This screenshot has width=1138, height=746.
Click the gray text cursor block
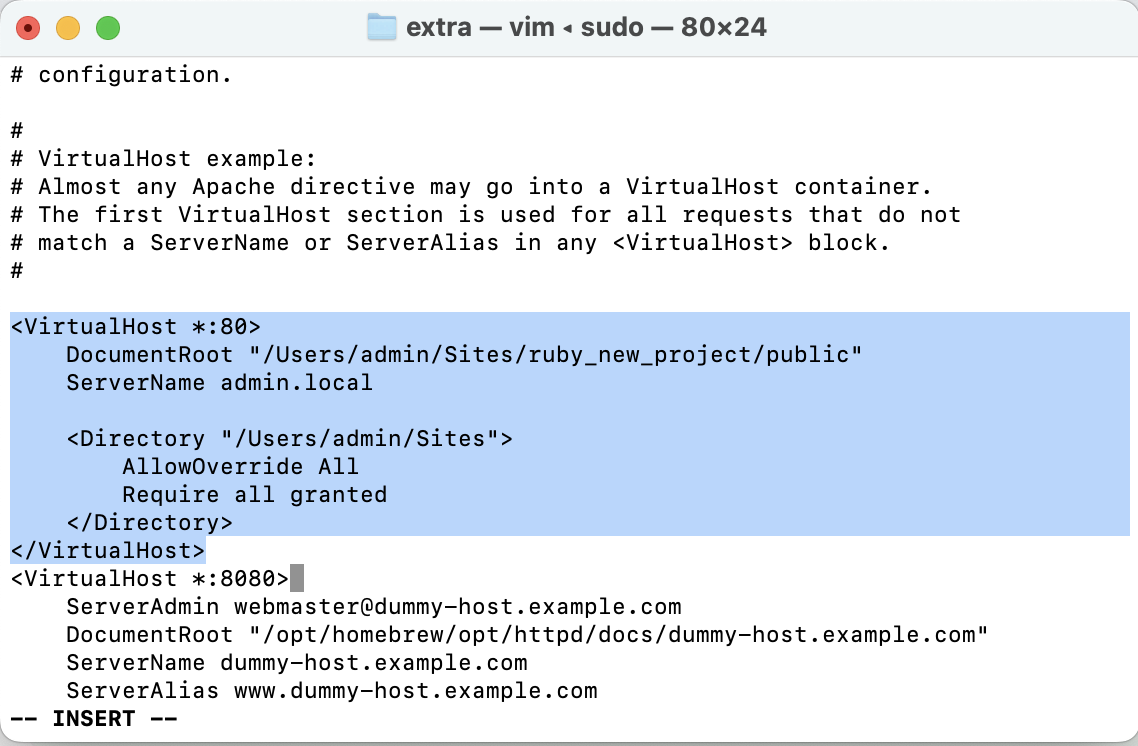pyautogui.click(x=296, y=579)
